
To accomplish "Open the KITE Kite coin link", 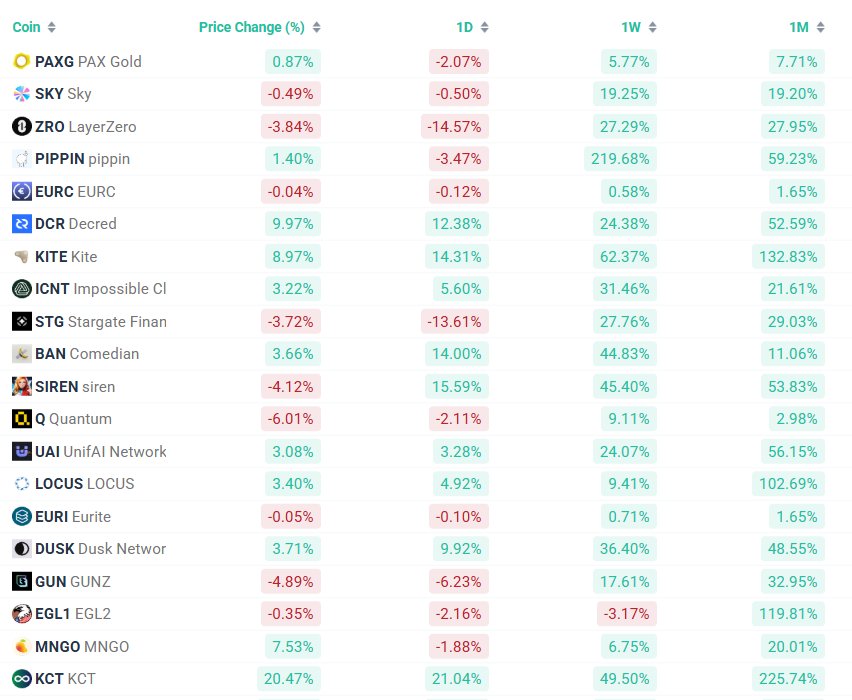I will (x=66, y=257).
